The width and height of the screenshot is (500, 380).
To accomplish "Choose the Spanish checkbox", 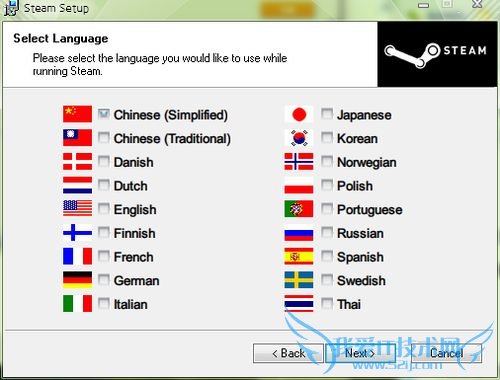I will 327,256.
